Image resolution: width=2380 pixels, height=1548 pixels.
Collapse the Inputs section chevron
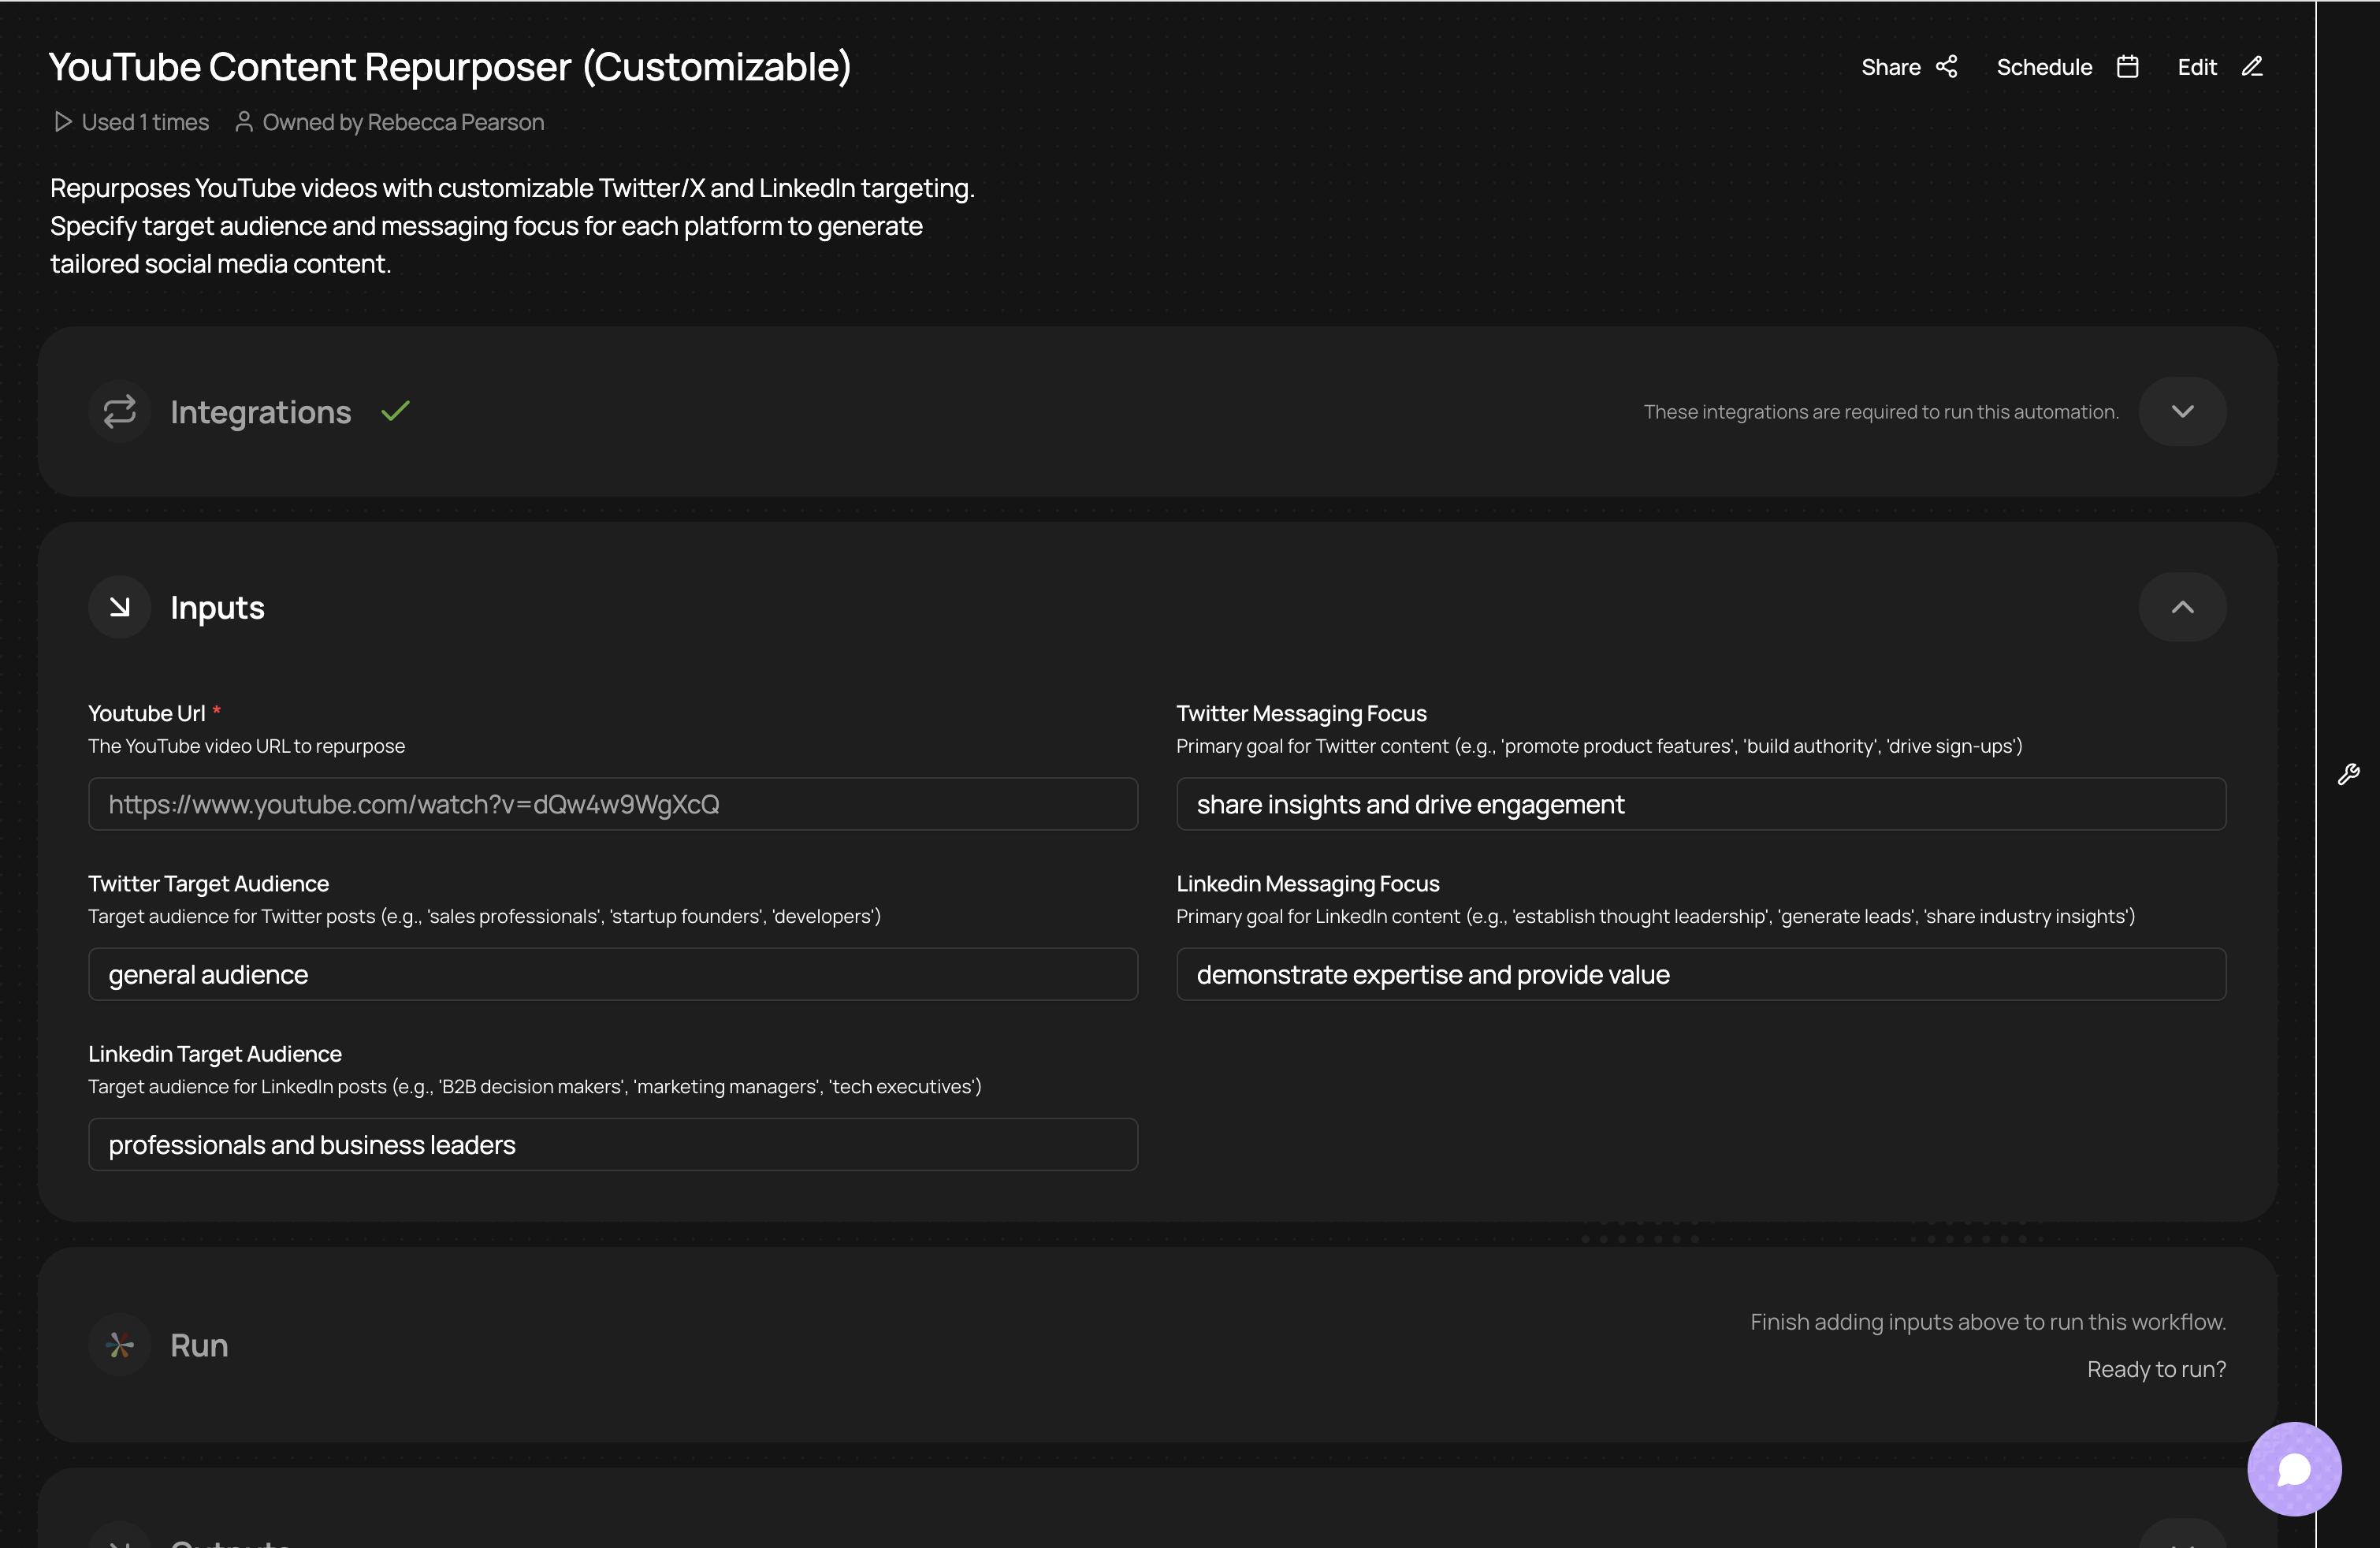coord(2182,607)
